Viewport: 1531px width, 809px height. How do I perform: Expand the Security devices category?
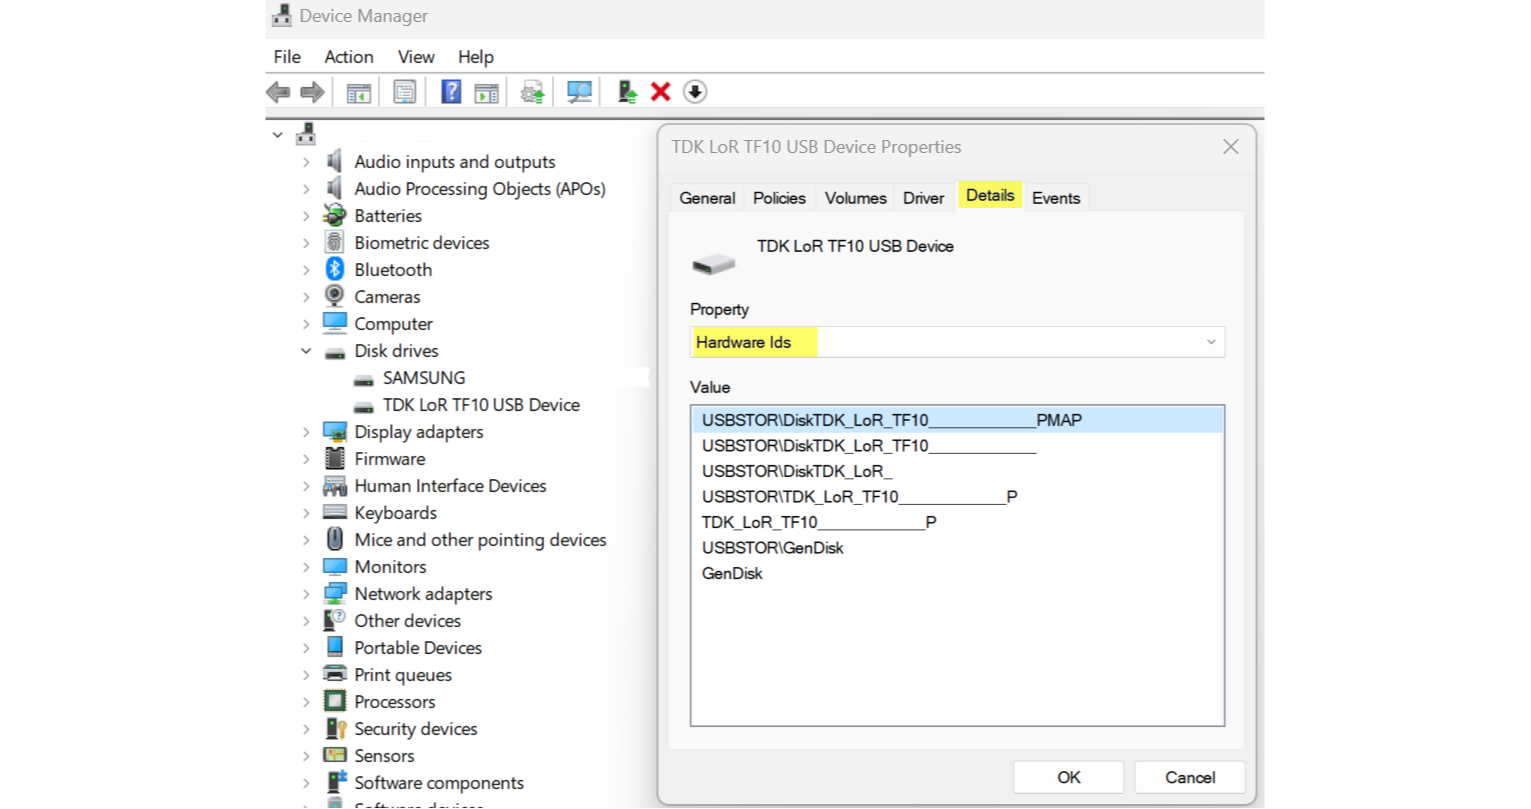tap(306, 729)
